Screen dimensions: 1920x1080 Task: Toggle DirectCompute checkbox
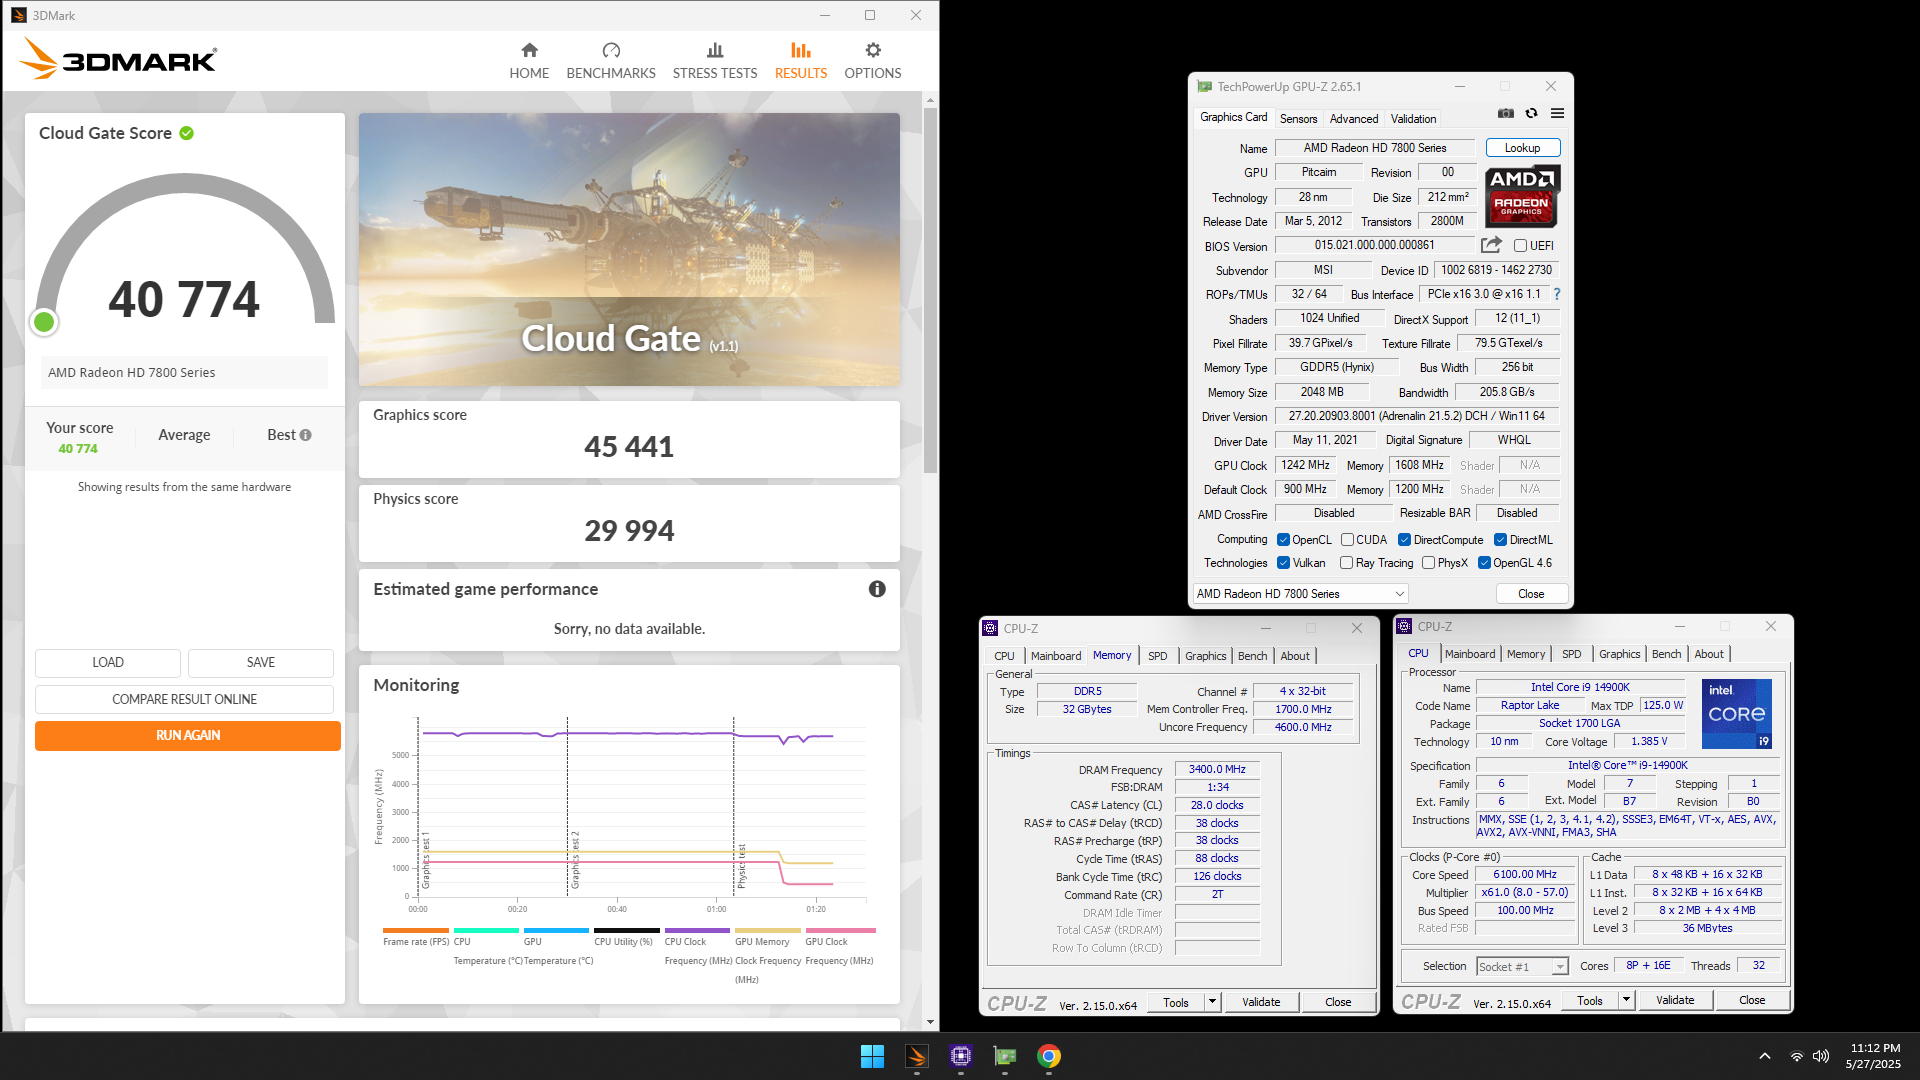pyautogui.click(x=1404, y=540)
